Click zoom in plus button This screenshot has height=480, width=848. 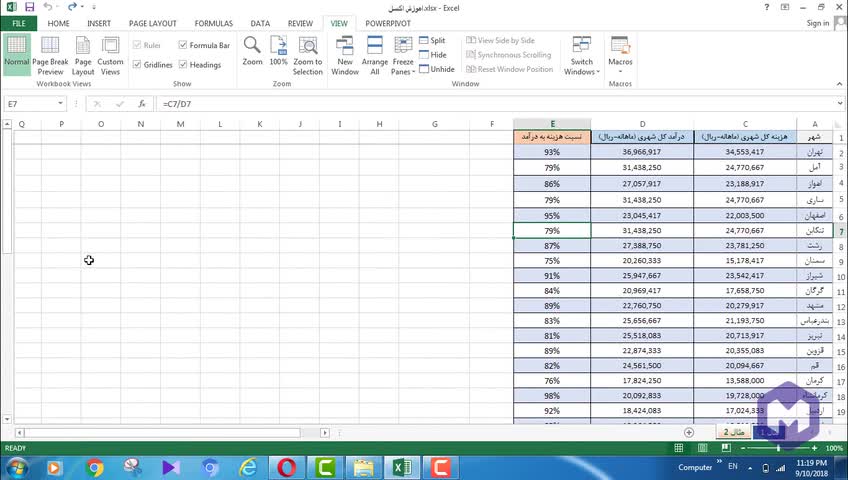pos(814,448)
